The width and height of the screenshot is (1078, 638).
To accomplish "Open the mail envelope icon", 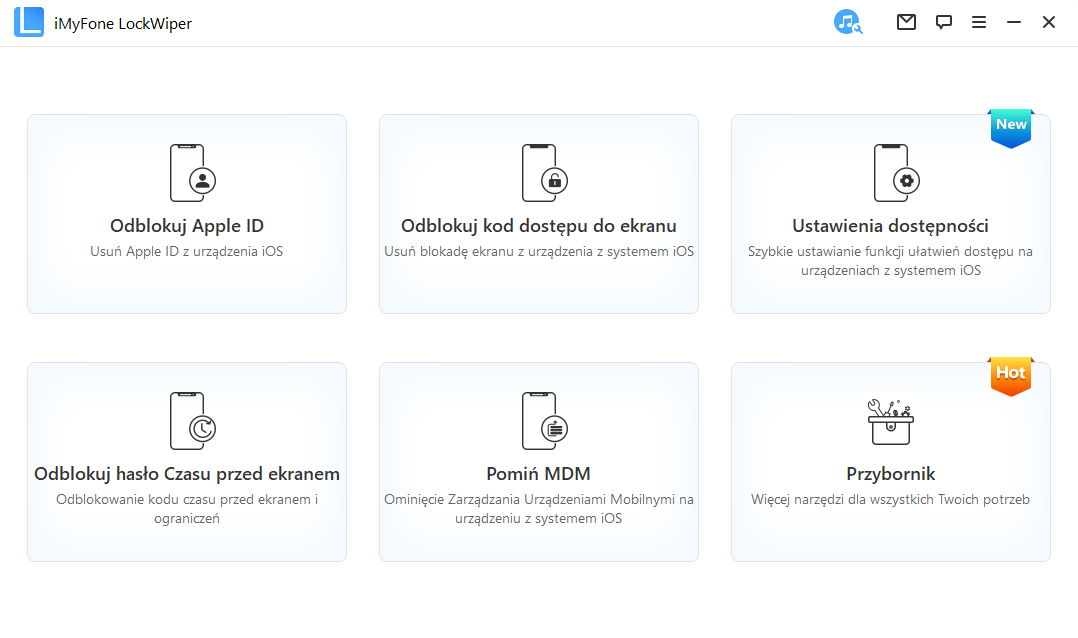I will coord(906,22).
